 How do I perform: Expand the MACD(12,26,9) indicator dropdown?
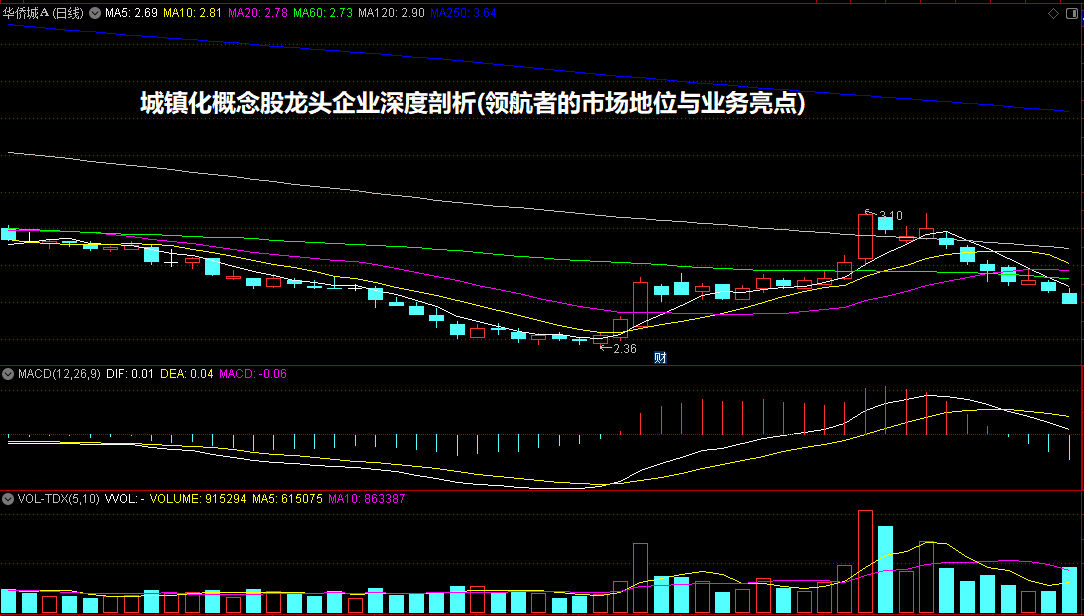(8, 374)
